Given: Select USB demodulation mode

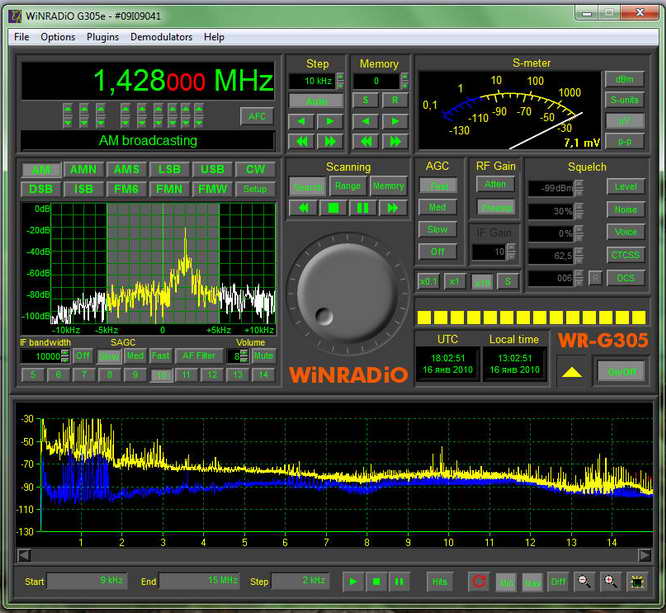Looking at the screenshot, I should (x=212, y=170).
